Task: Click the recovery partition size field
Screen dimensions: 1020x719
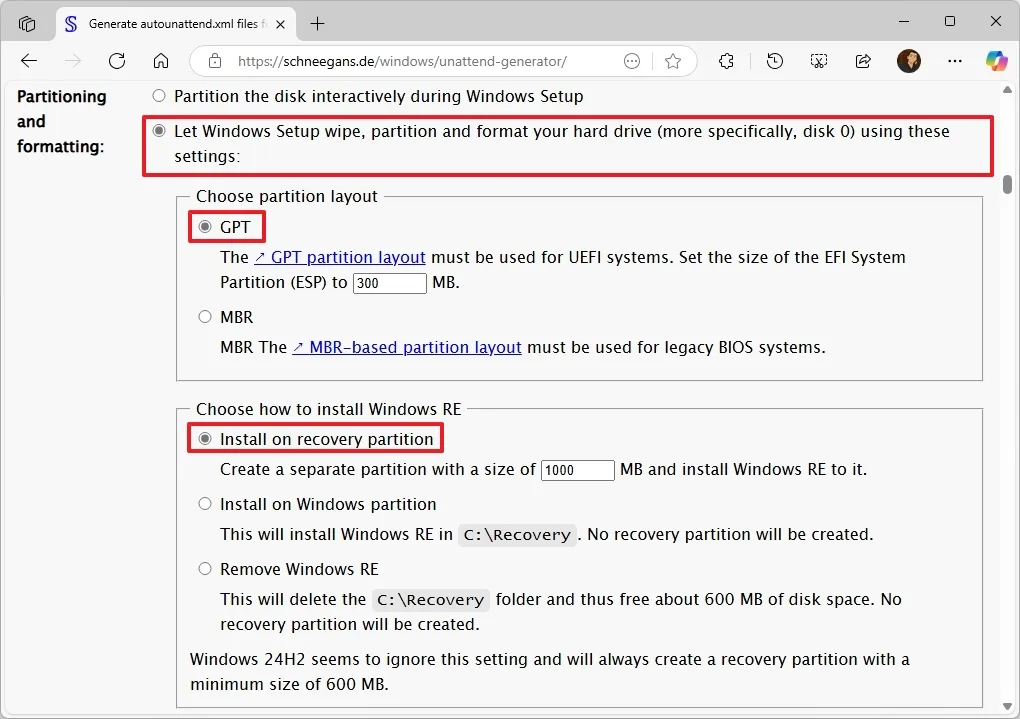Action: [577, 470]
